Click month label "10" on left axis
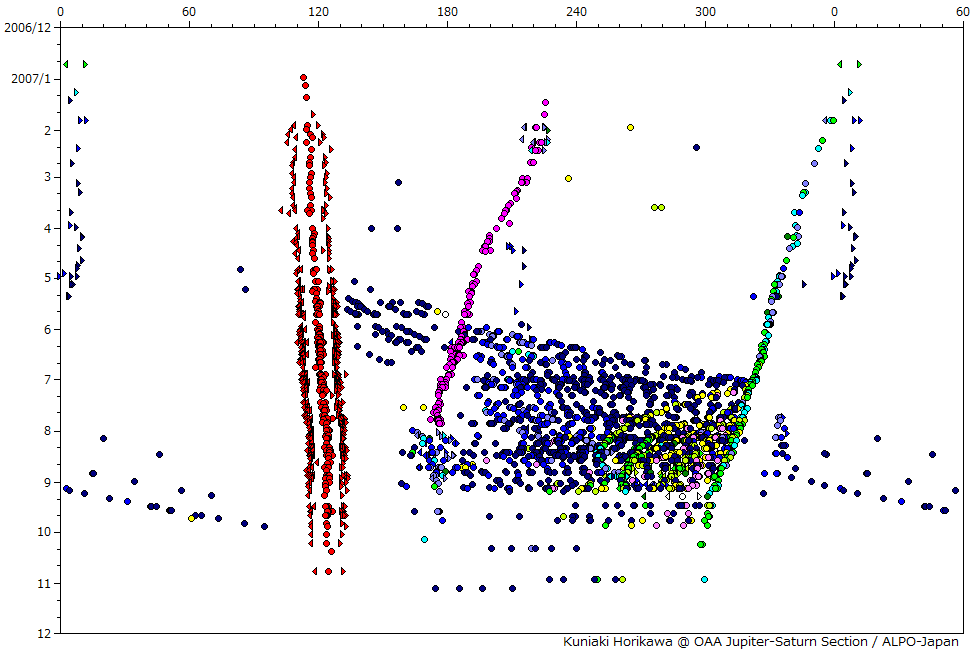Screen dimensions: 980x650 (44, 532)
